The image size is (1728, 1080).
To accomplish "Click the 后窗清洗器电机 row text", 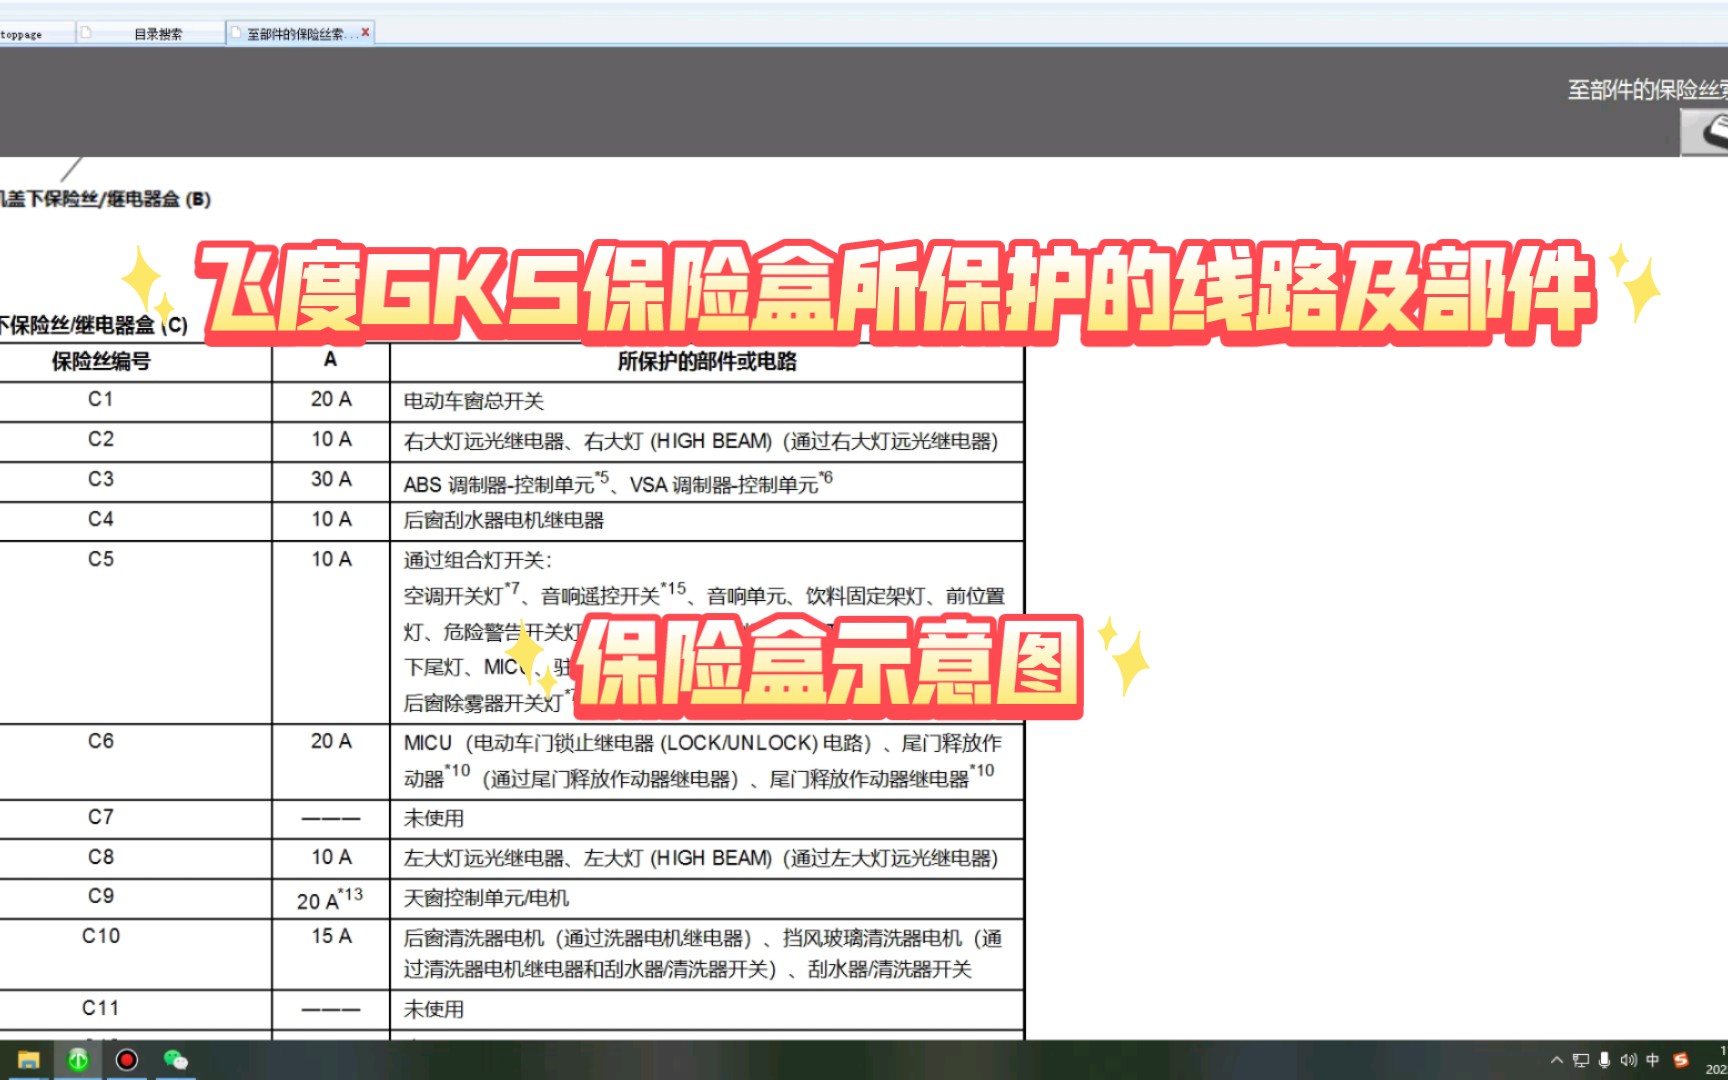I will pyautogui.click(x=703, y=953).
